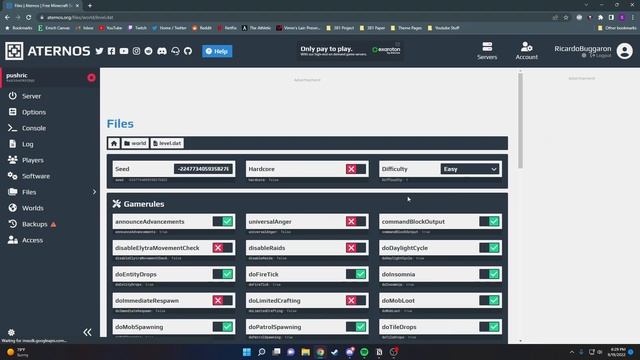
Task: Toggle doTileDrops gamerule
Action: (489, 327)
